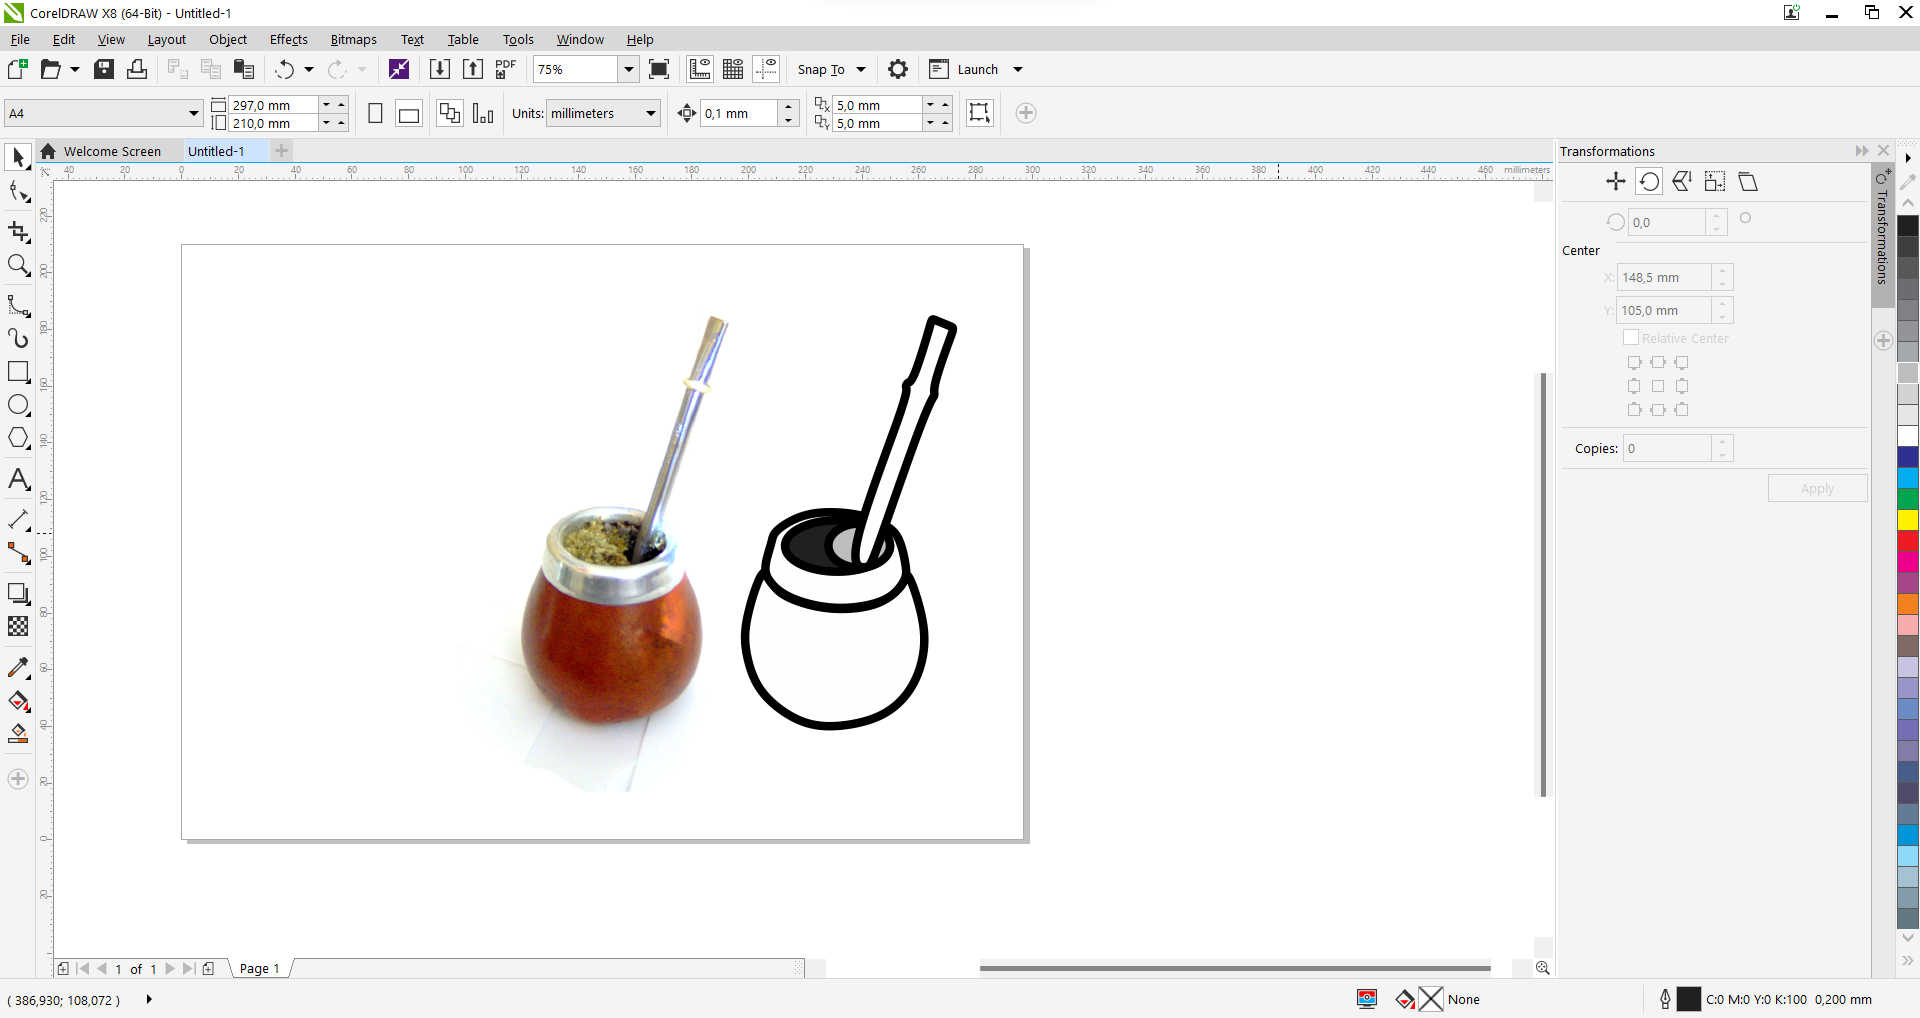Viewport: 1920px width, 1018px height.
Task: Click the Apply button
Action: coord(1817,488)
